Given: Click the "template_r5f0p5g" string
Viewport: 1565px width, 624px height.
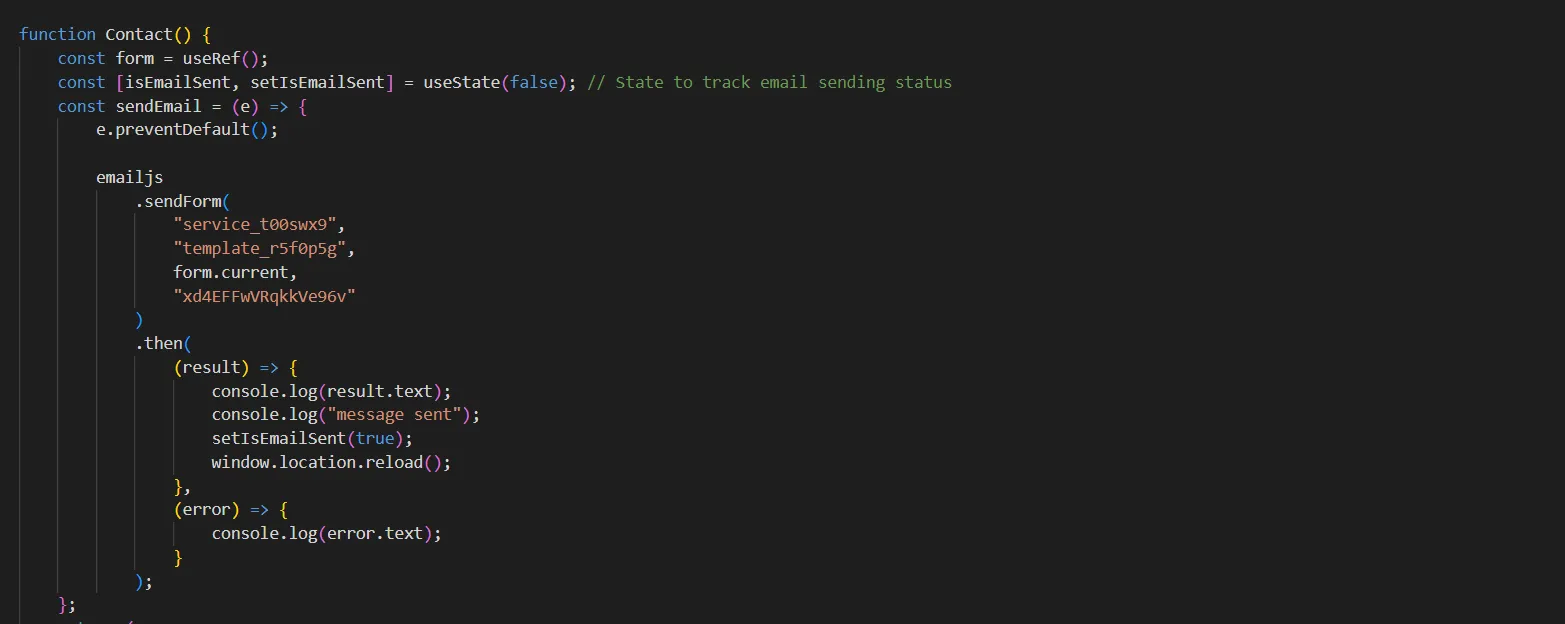Looking at the screenshot, I should pos(264,249).
